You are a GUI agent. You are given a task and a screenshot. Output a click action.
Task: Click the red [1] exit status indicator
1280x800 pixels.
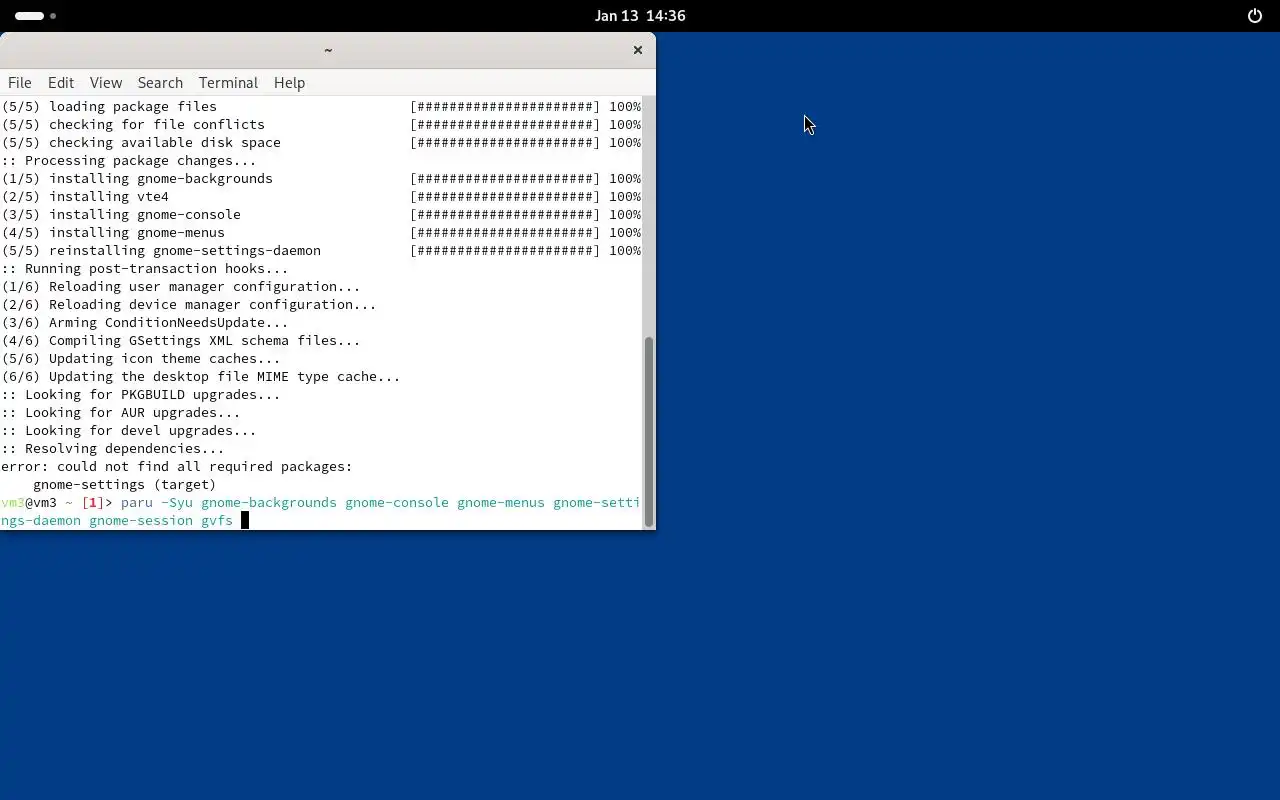coord(93,503)
